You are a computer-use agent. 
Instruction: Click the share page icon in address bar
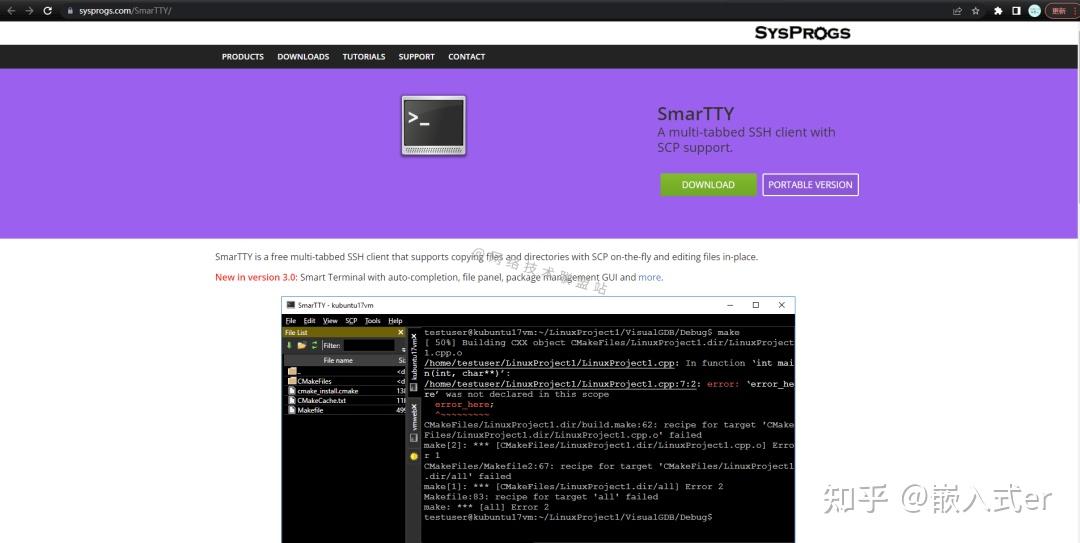pyautogui.click(x=957, y=11)
